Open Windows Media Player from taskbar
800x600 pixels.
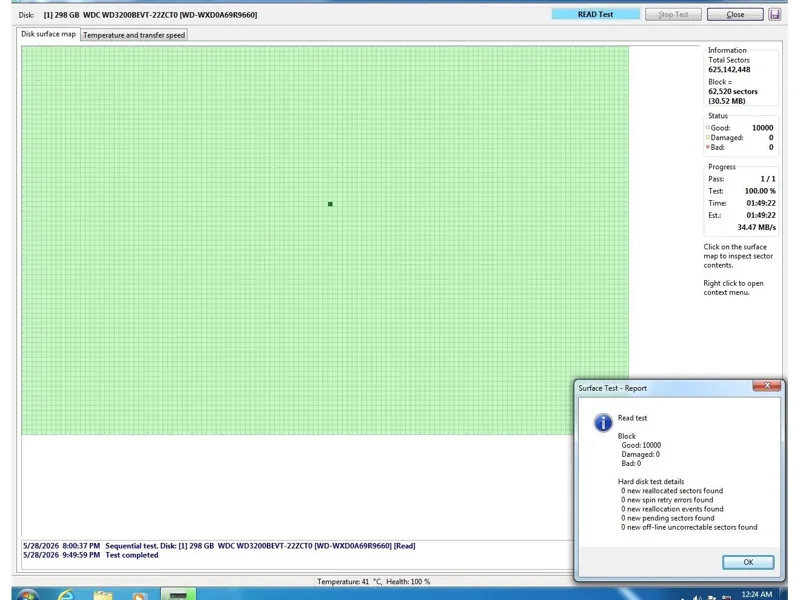point(139,595)
